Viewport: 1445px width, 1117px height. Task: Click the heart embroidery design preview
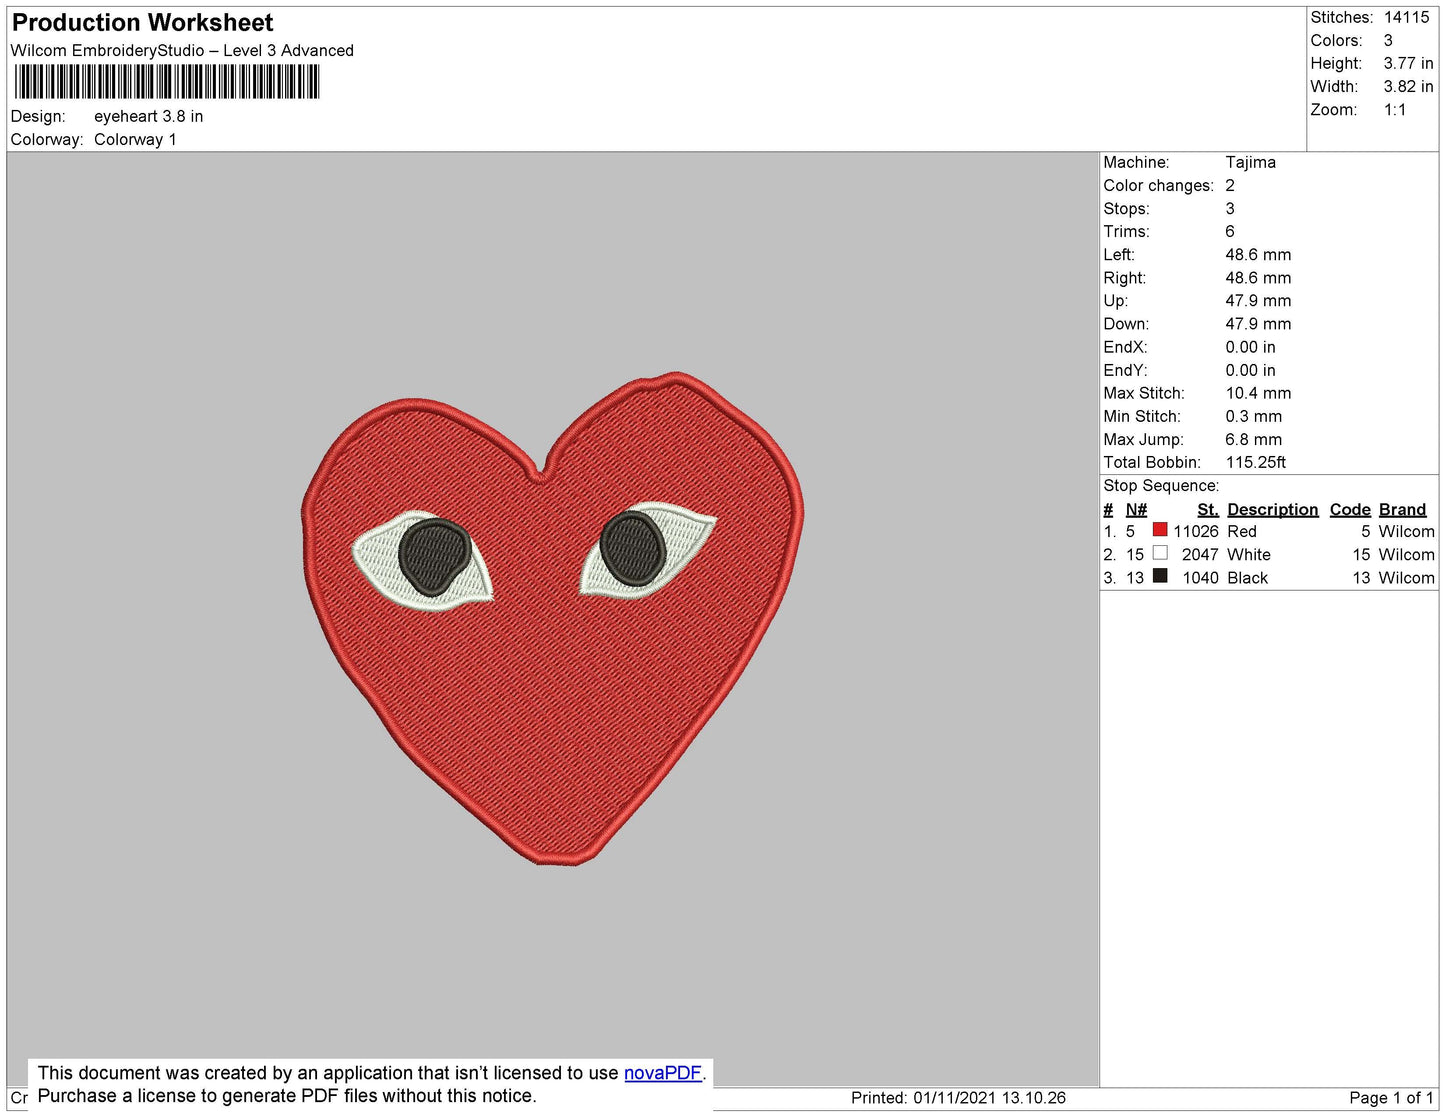pyautogui.click(x=552, y=618)
